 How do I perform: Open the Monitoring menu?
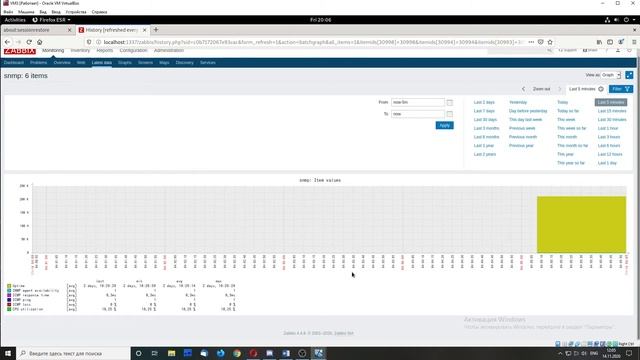[x=53, y=51]
